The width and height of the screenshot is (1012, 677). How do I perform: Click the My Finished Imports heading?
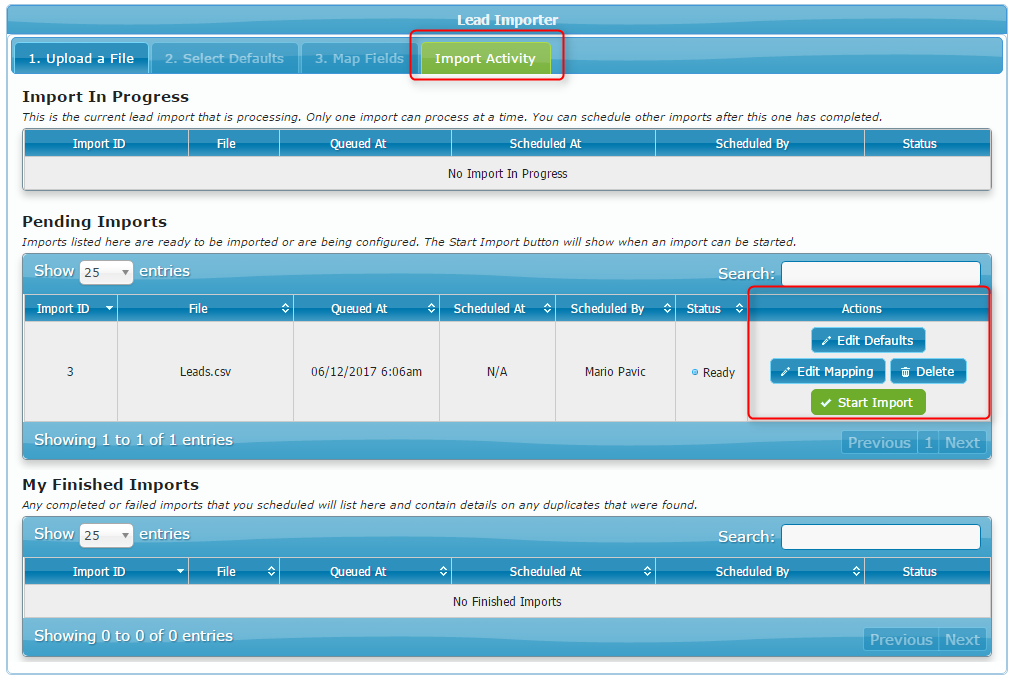pos(110,485)
